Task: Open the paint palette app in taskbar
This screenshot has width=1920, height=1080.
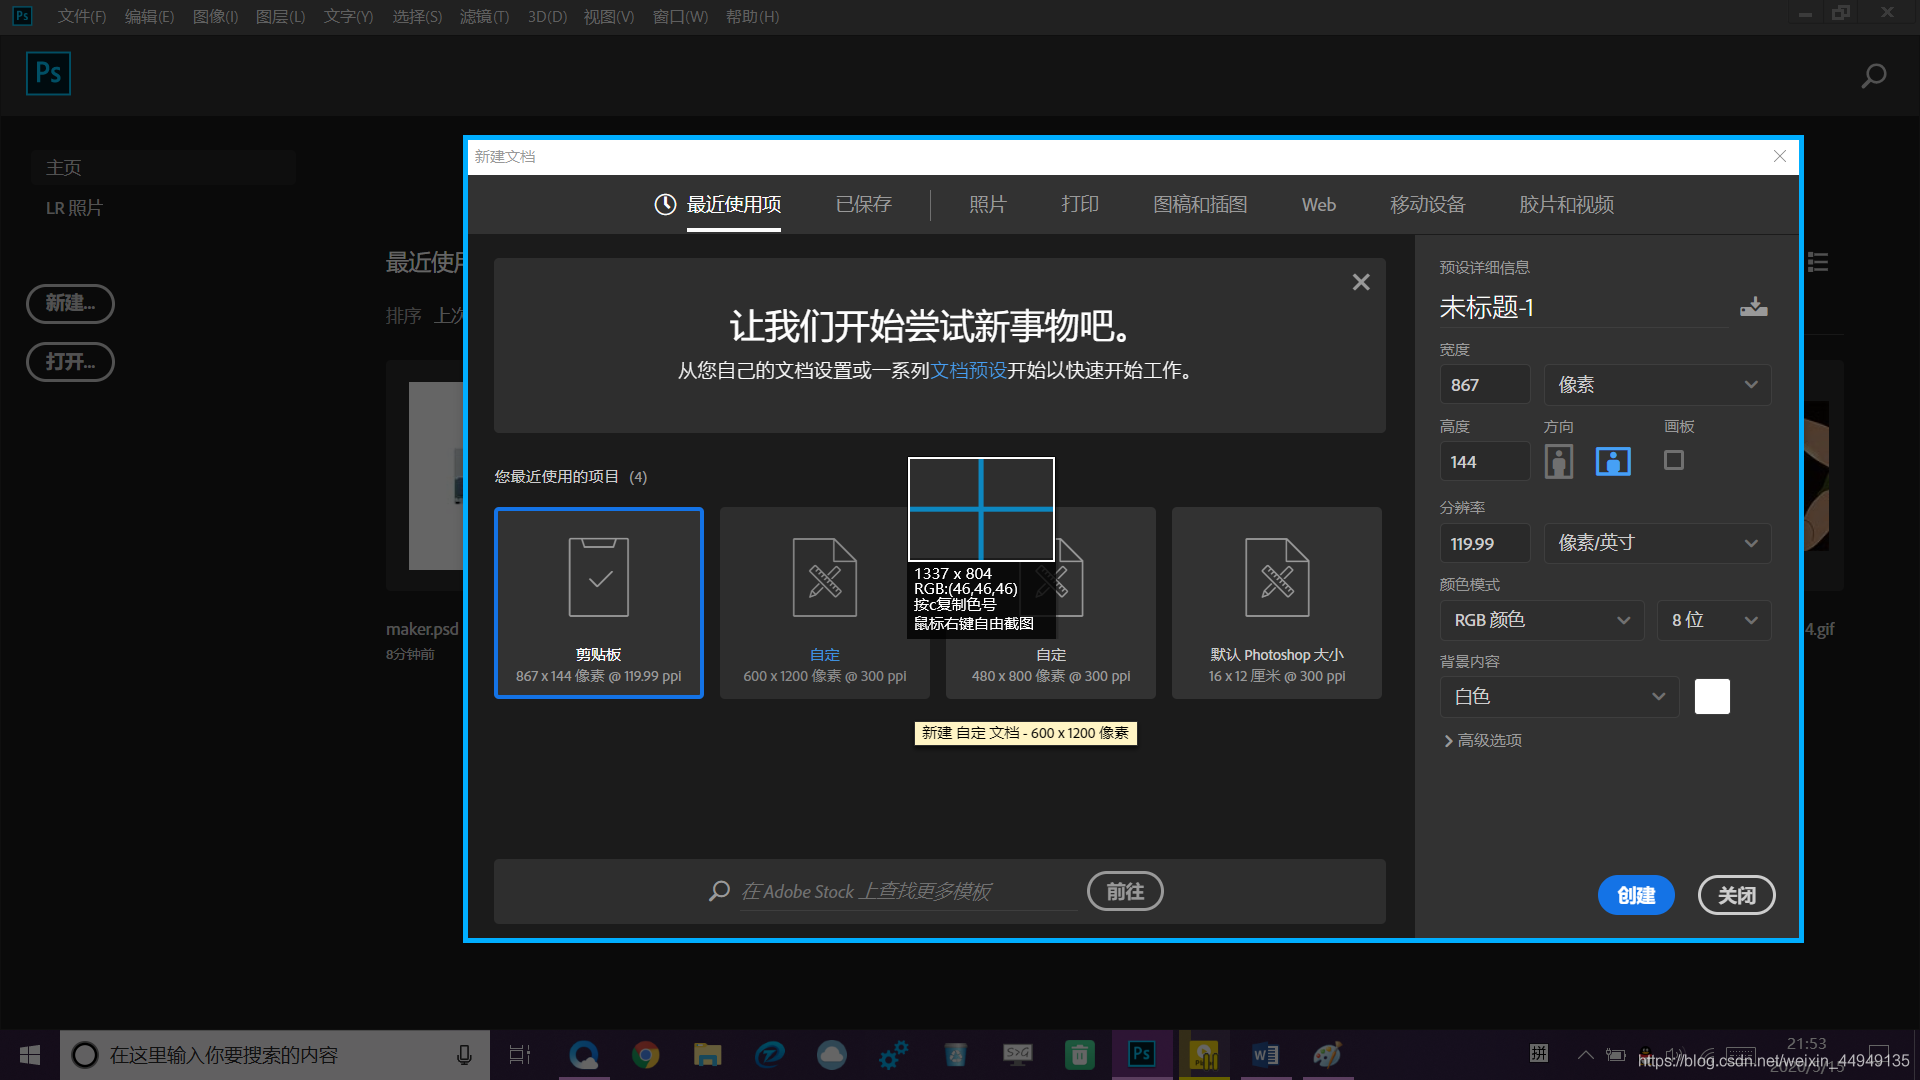Action: [x=1327, y=1055]
